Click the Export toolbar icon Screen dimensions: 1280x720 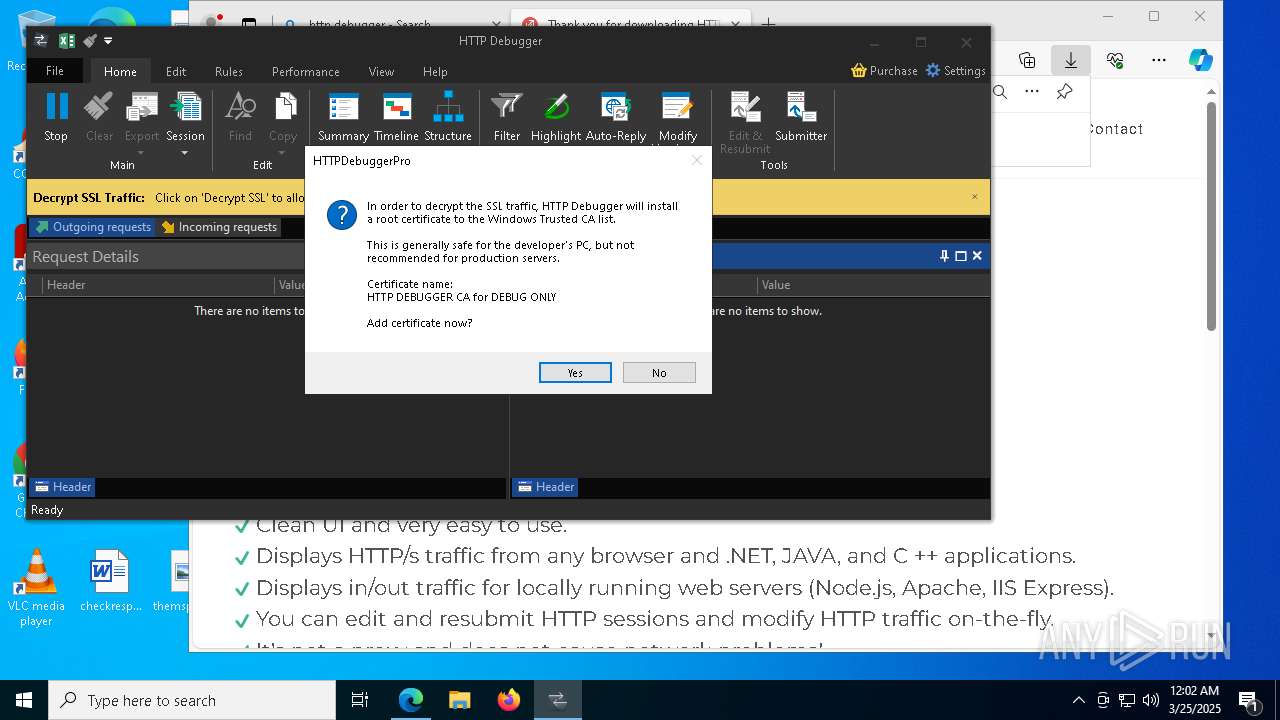142,107
